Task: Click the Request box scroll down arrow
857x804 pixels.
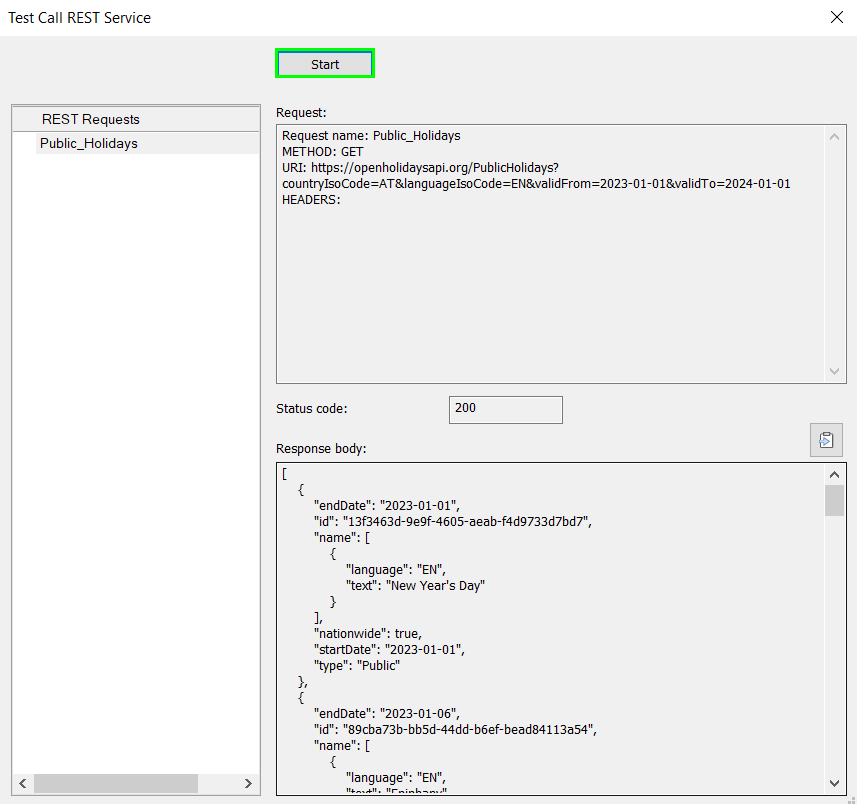Action: click(x=835, y=371)
